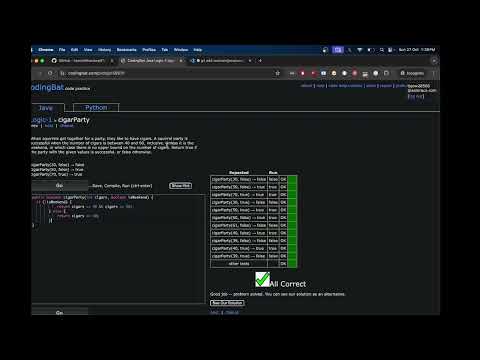
Task: Open the Help menu
Action: [198, 50]
